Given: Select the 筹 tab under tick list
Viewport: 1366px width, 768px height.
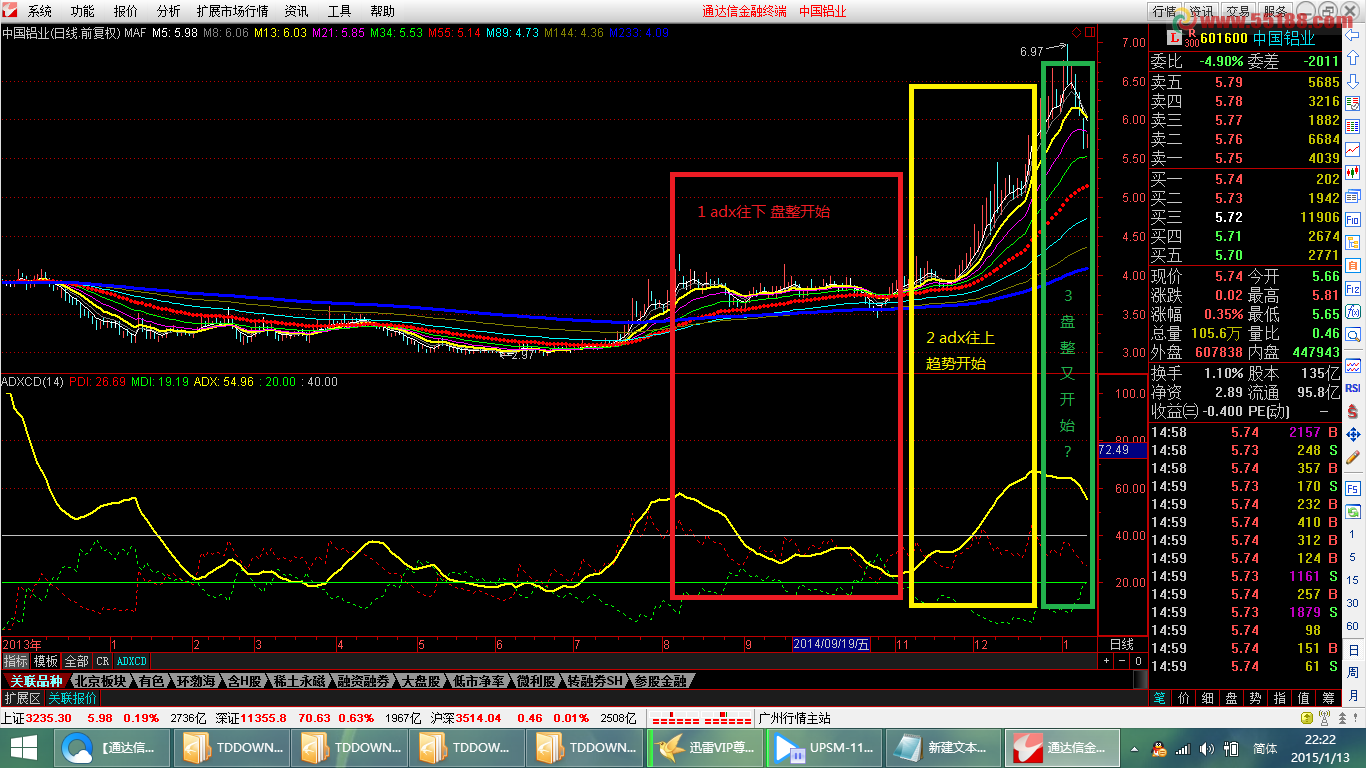Looking at the screenshot, I should [1327, 698].
